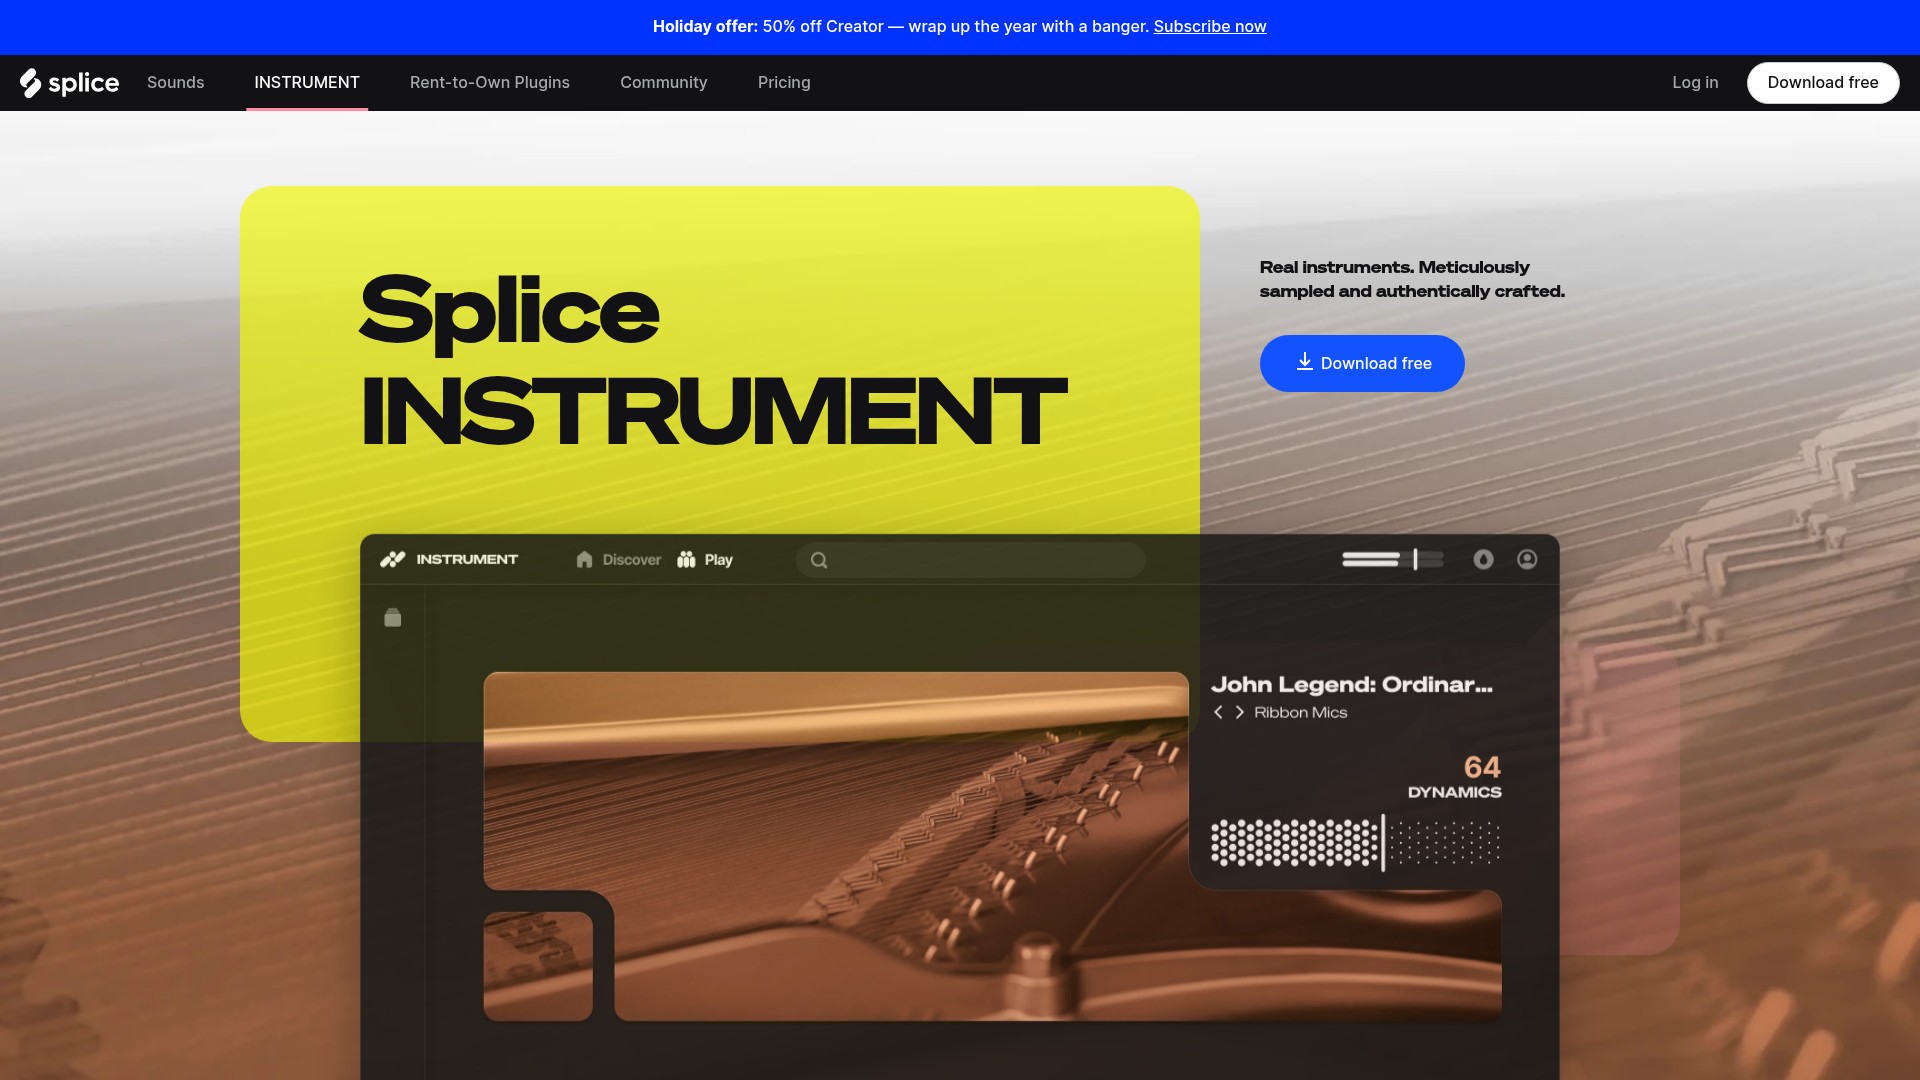Click the INSTRUMENT app logo icon
The height and width of the screenshot is (1080, 1920).
click(x=392, y=559)
